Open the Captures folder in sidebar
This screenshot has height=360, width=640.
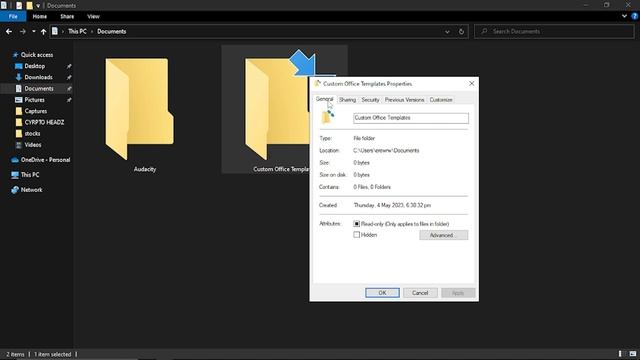tap(36, 111)
